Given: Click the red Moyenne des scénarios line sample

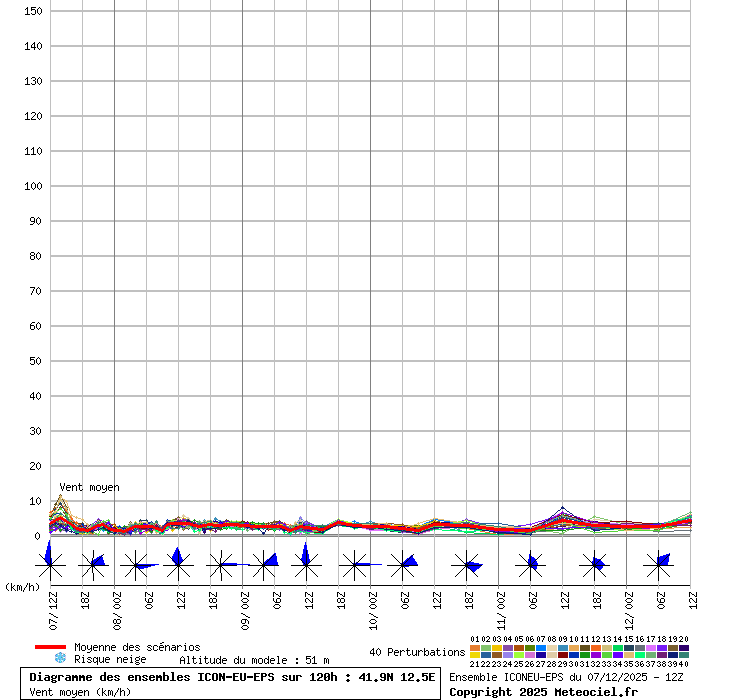Looking at the screenshot, I should [50, 647].
